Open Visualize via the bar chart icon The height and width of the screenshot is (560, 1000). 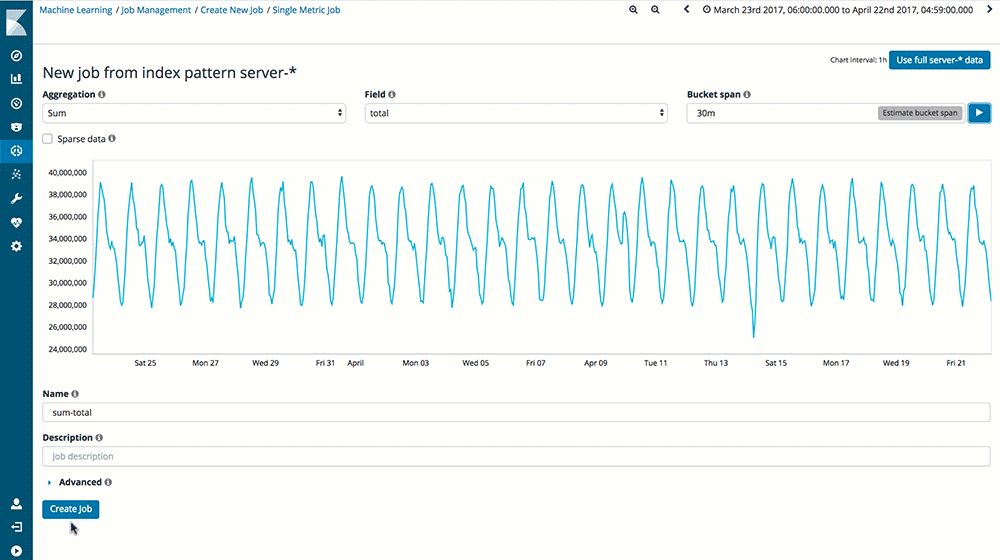coord(16,79)
